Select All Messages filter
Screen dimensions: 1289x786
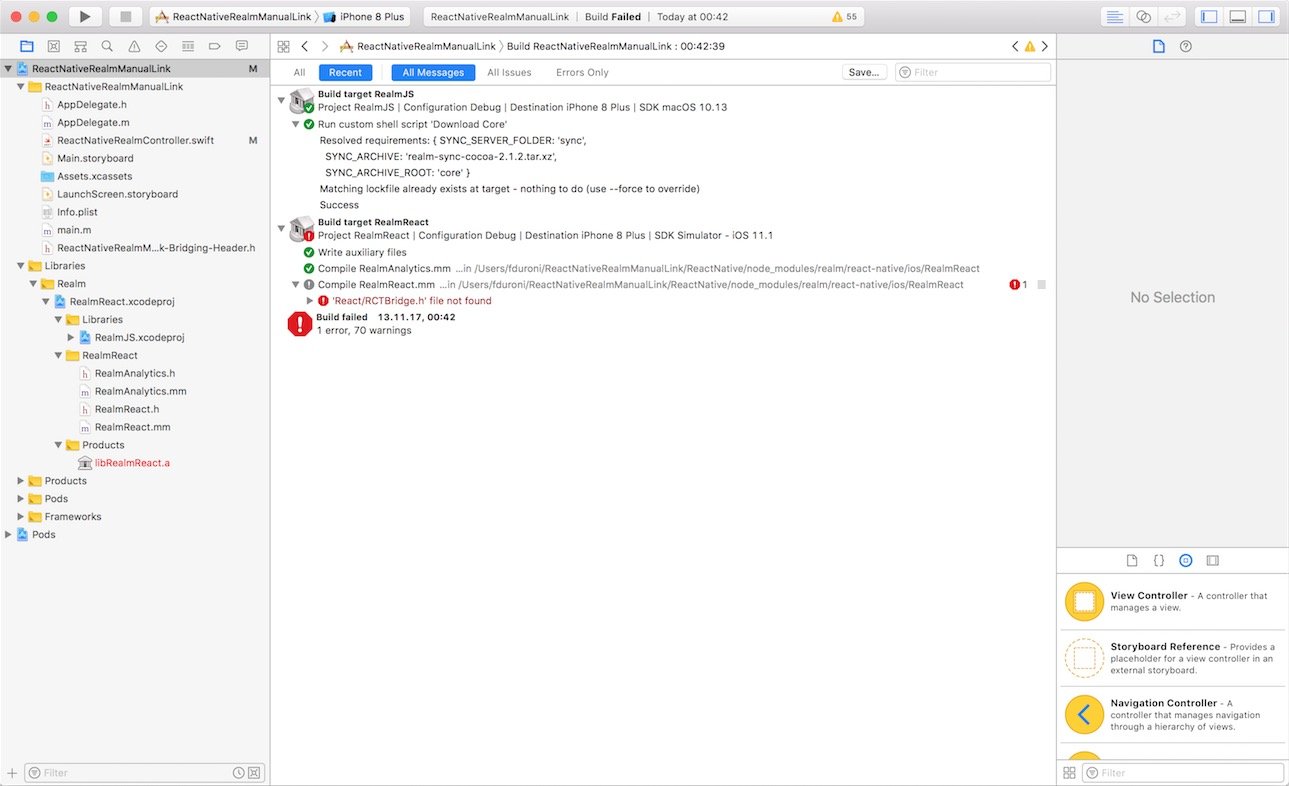[433, 72]
